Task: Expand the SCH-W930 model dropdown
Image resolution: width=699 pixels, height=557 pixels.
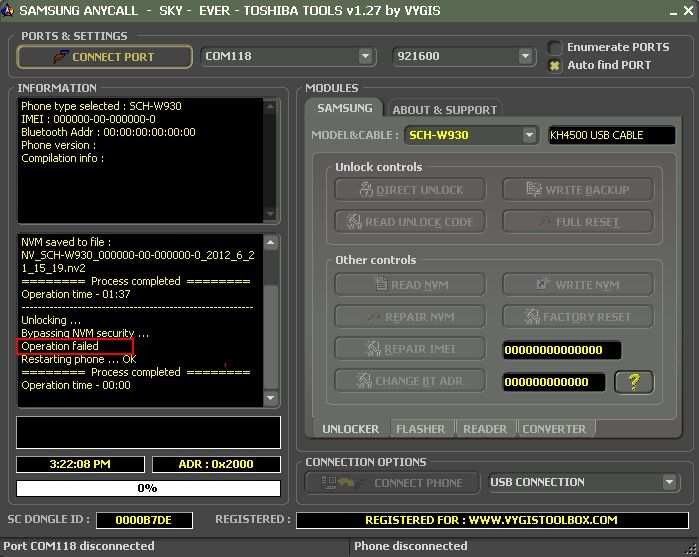Action: [x=529, y=135]
